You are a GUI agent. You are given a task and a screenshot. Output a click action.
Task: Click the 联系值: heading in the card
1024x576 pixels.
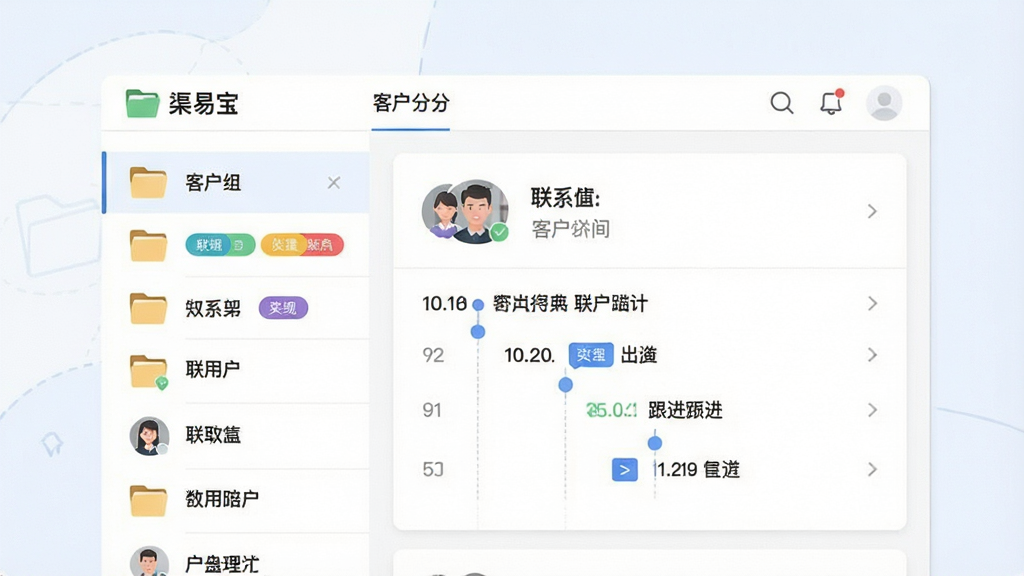(566, 197)
